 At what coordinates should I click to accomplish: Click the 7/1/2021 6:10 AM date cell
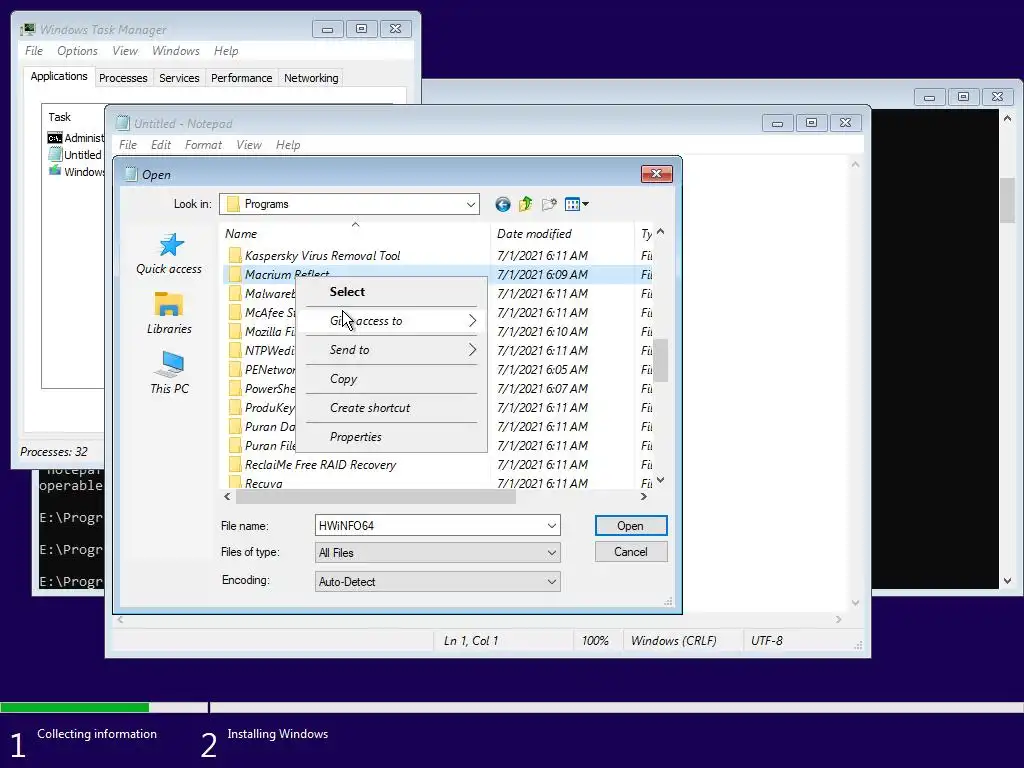coord(542,332)
